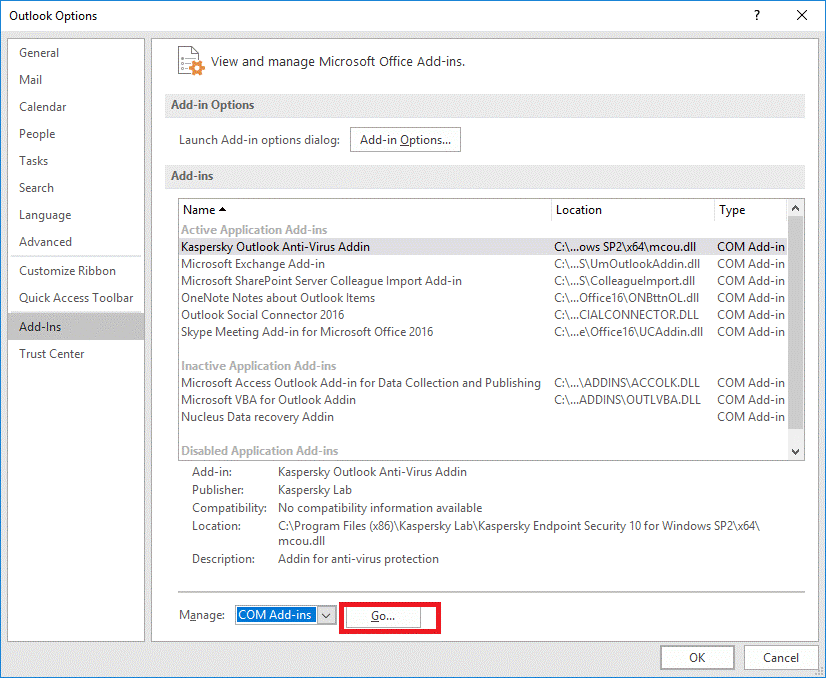Viewport: 826px width, 678px height.
Task: Click the Add-in Options button
Action: pos(405,140)
